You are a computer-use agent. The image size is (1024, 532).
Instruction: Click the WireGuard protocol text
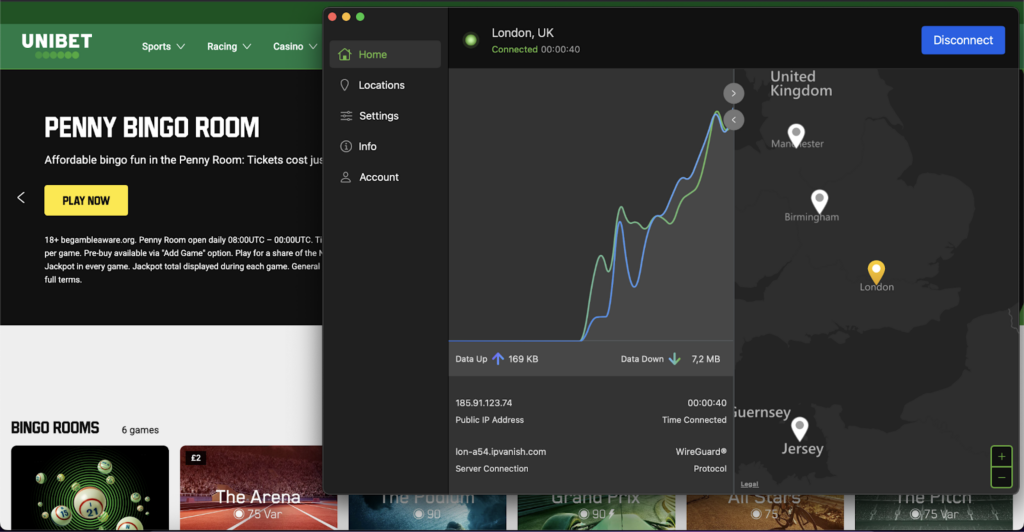(x=701, y=452)
